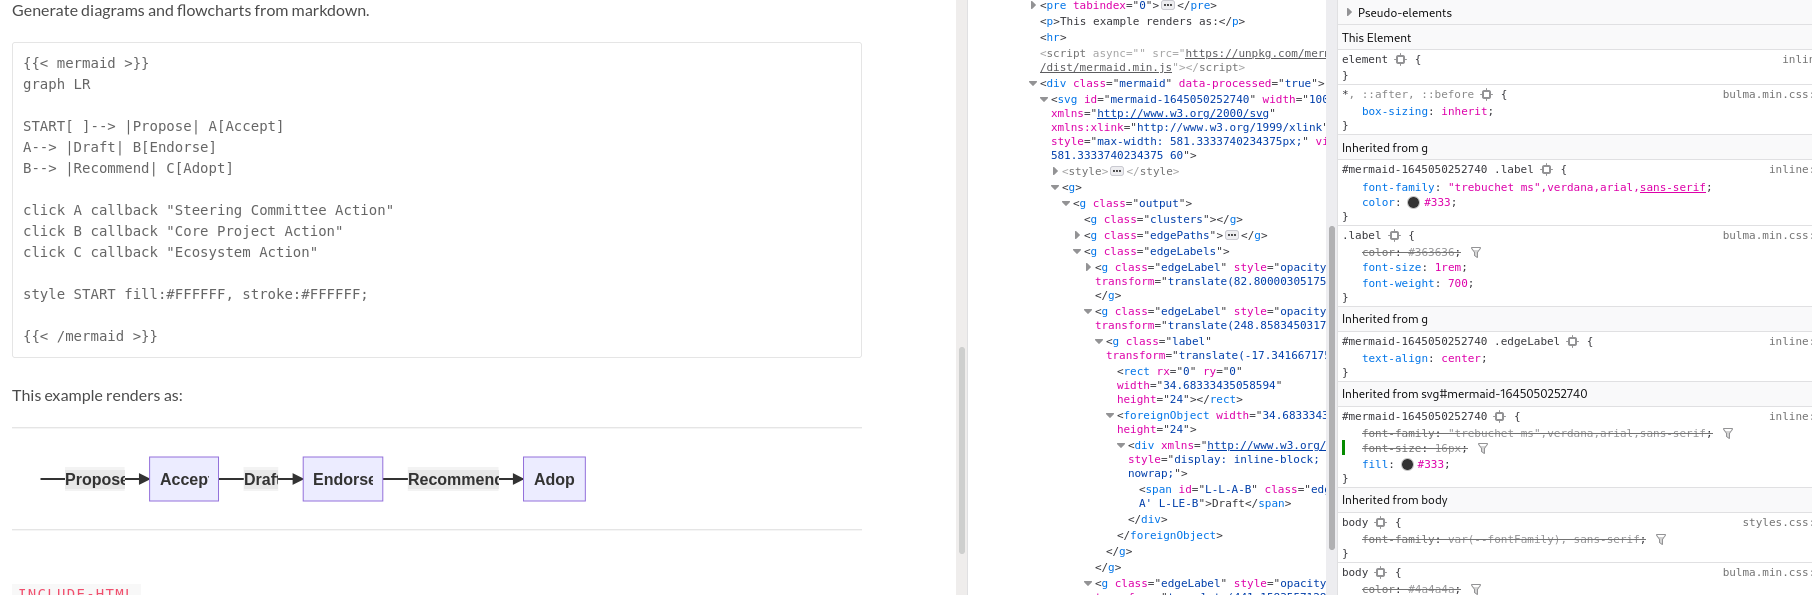This screenshot has height=595, width=1812.
Task: Select the 'This example renders as:' p node
Action: [x=1142, y=22]
